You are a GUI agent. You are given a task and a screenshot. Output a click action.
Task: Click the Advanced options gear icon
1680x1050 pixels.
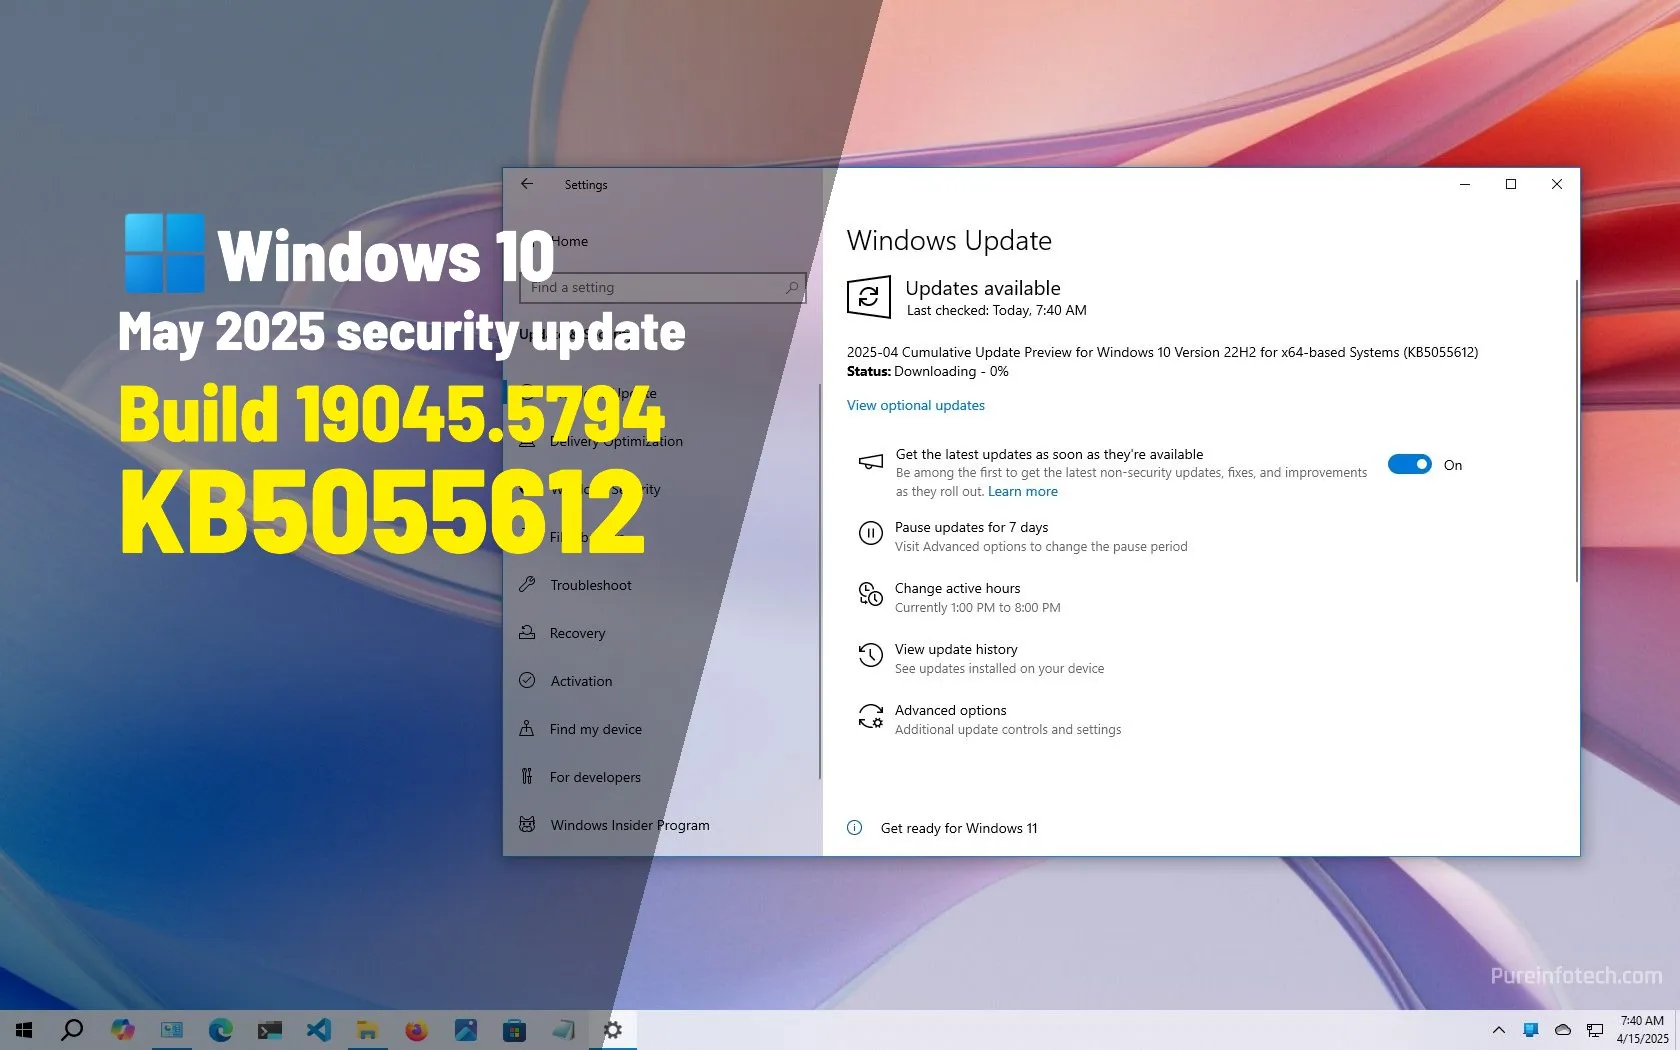tap(871, 717)
